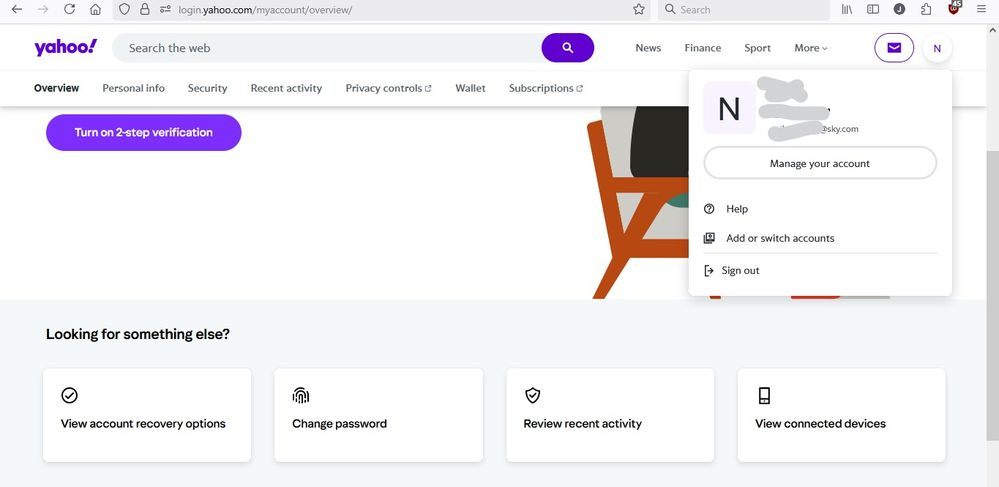Click the browser reload icon
The width and height of the screenshot is (999, 487).
(69, 9)
